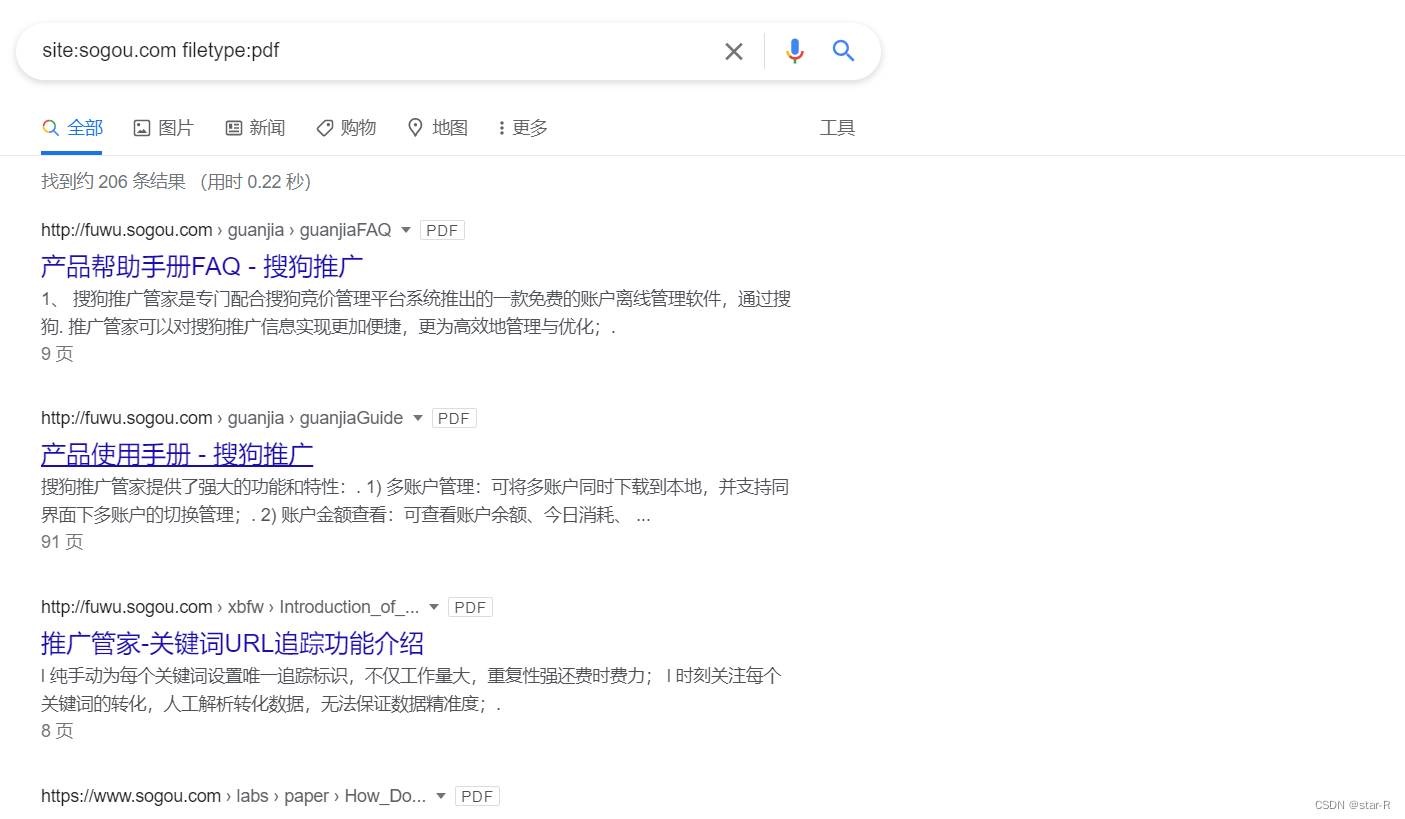
Task: Click the 全部 colored magnifier icon
Action: (x=50, y=128)
